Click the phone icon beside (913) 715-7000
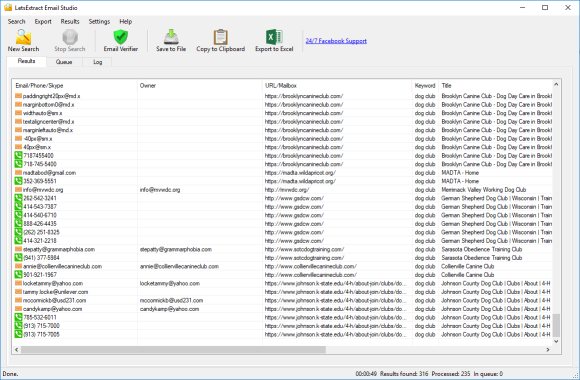 18,326
